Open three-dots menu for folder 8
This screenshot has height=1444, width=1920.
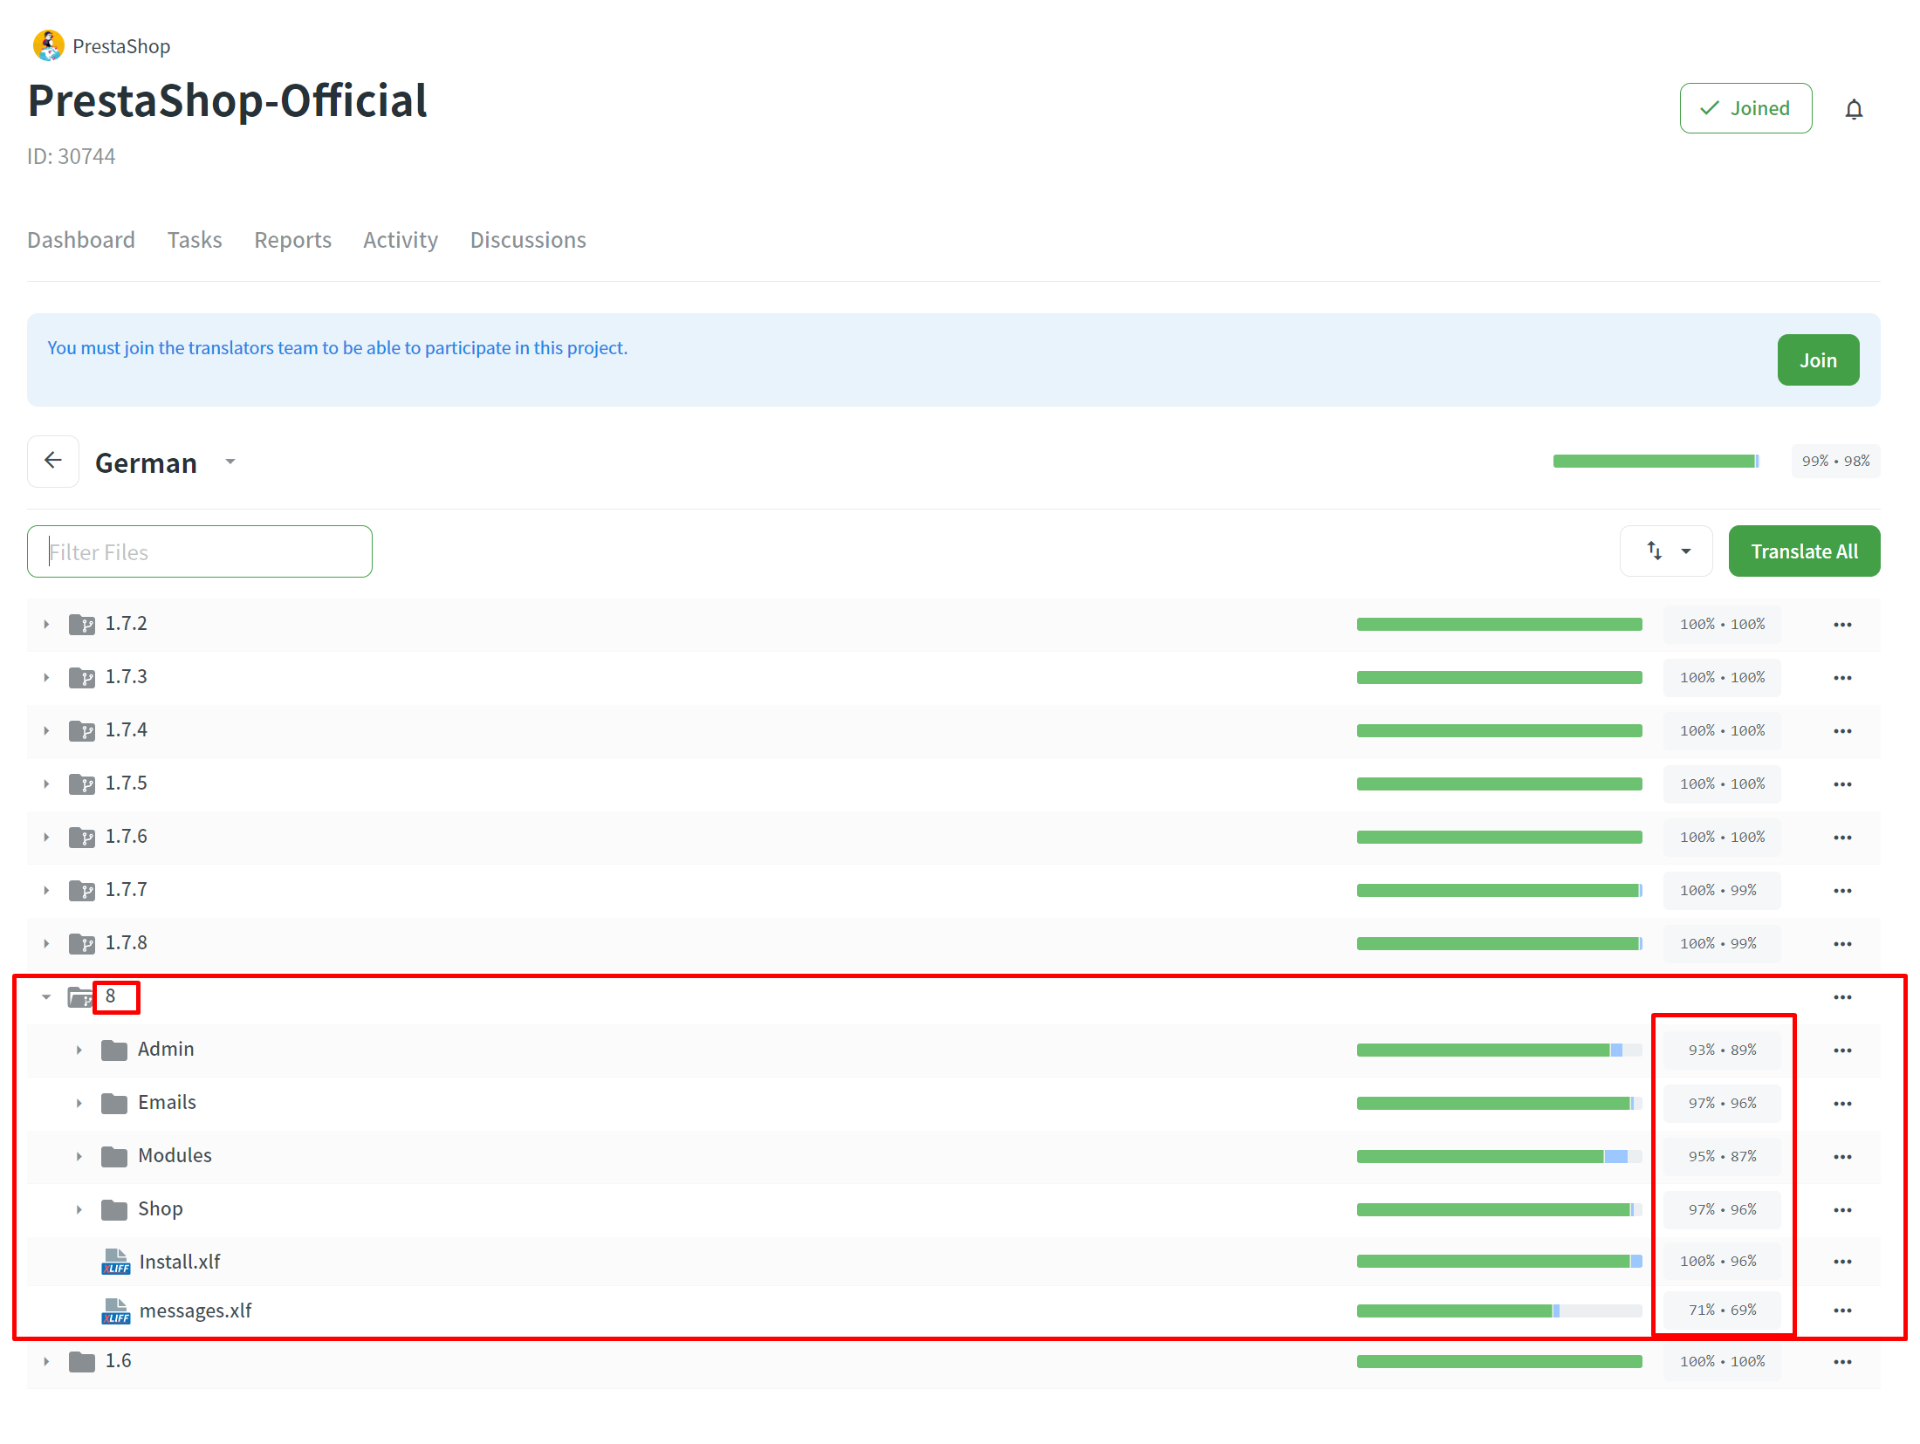1842,997
